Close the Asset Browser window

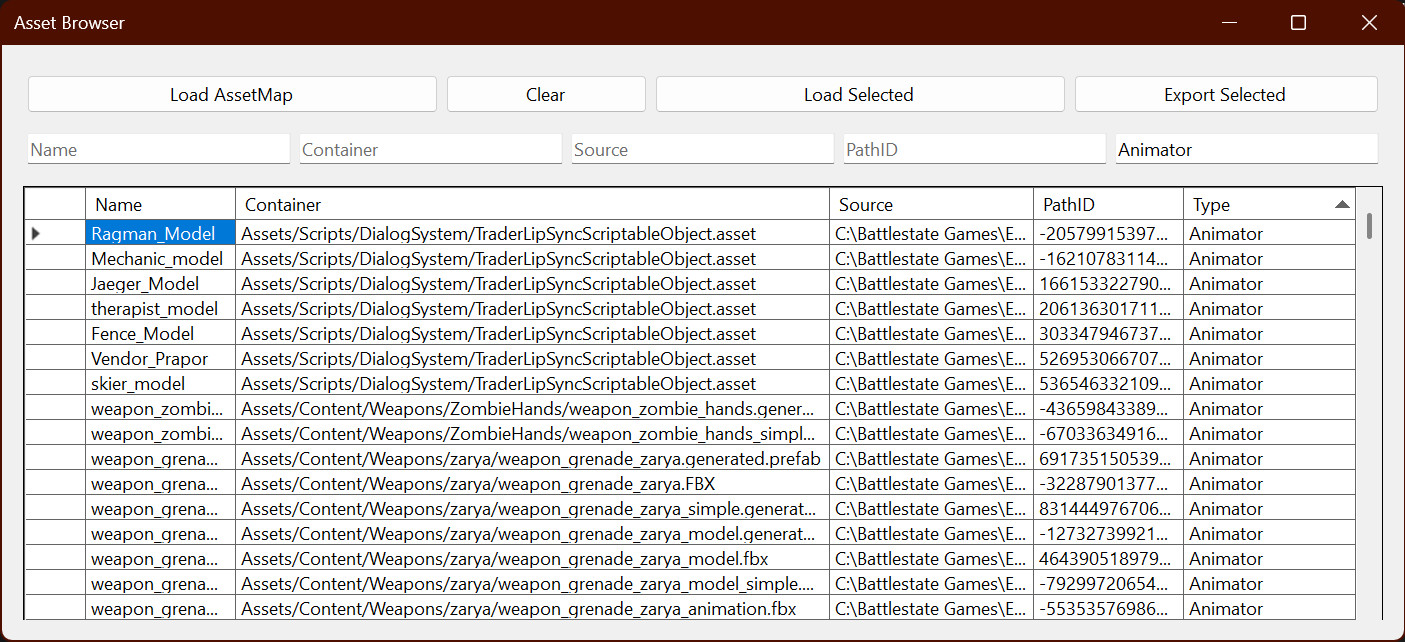pyautogui.click(x=1369, y=22)
